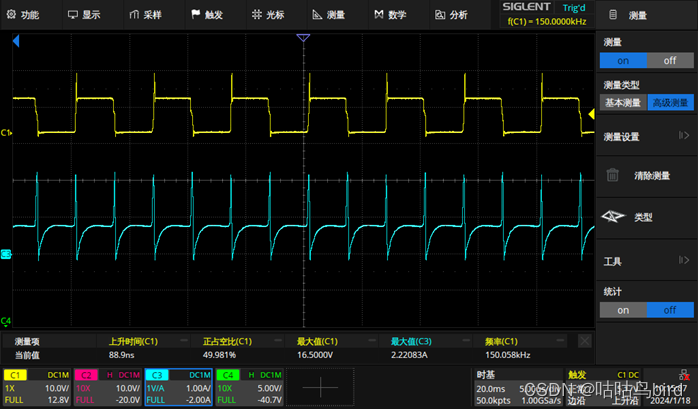Click the 清除测量 trash icon

tap(613, 175)
